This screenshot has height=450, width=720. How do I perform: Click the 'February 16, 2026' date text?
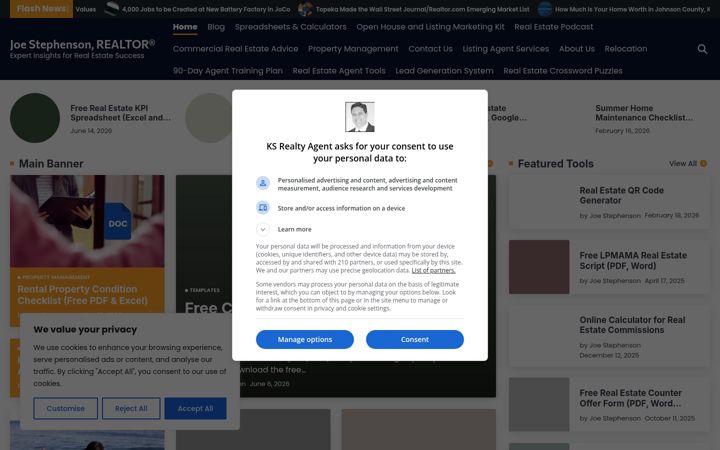[622, 131]
